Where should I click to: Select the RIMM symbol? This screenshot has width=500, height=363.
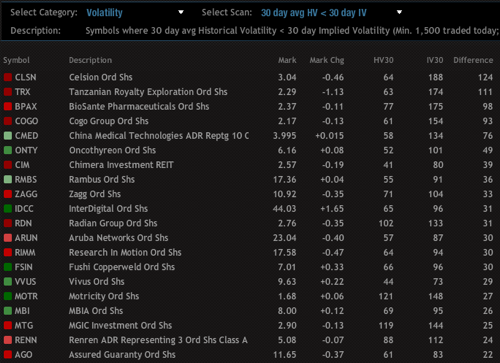pos(25,253)
